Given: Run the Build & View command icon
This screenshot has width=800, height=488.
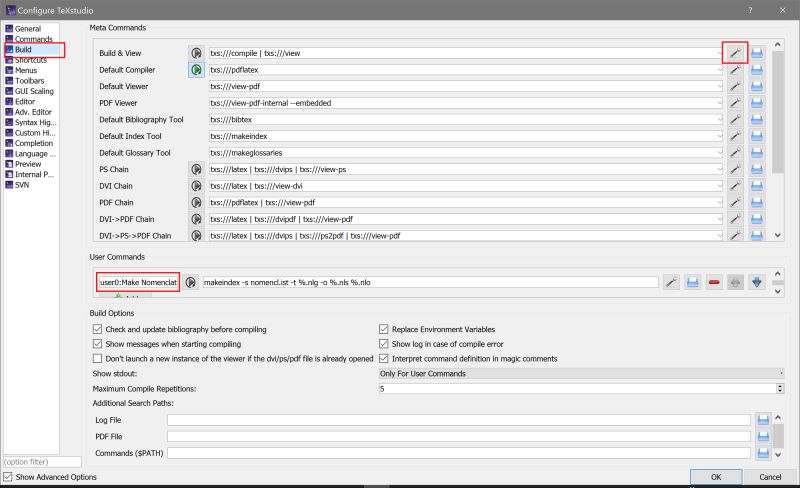Looking at the screenshot, I should click(196, 53).
